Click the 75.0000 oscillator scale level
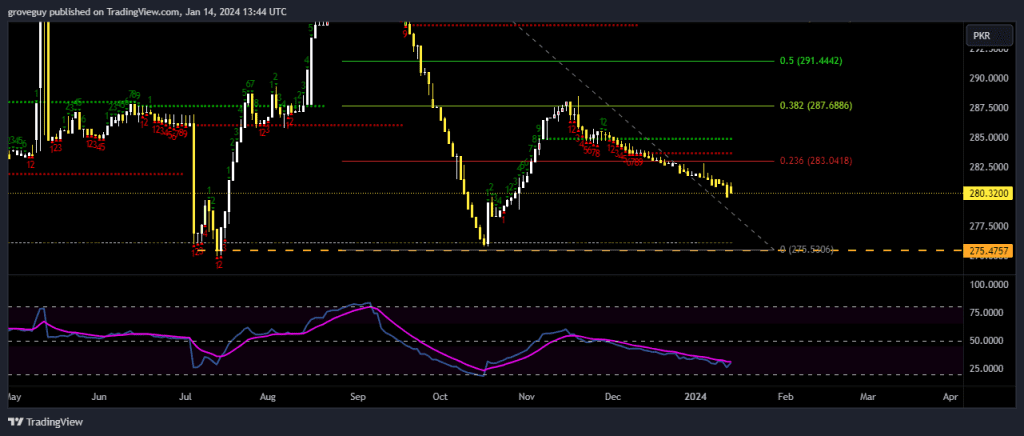 (x=988, y=313)
